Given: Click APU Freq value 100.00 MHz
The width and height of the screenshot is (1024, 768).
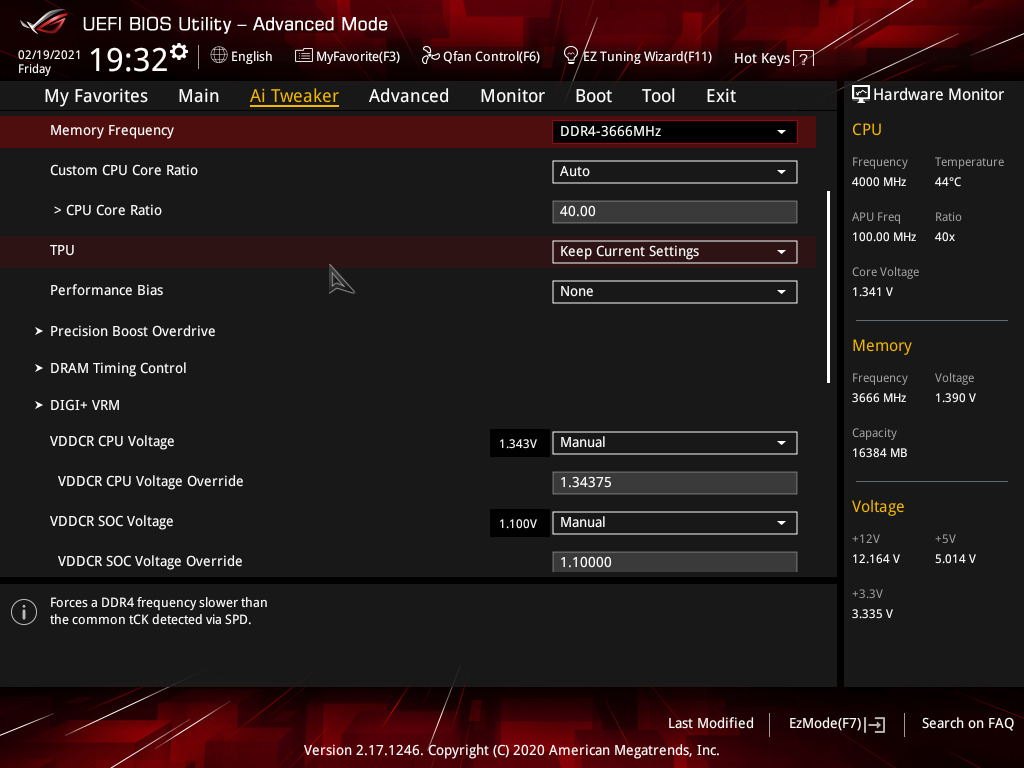Looking at the screenshot, I should pos(884,237).
